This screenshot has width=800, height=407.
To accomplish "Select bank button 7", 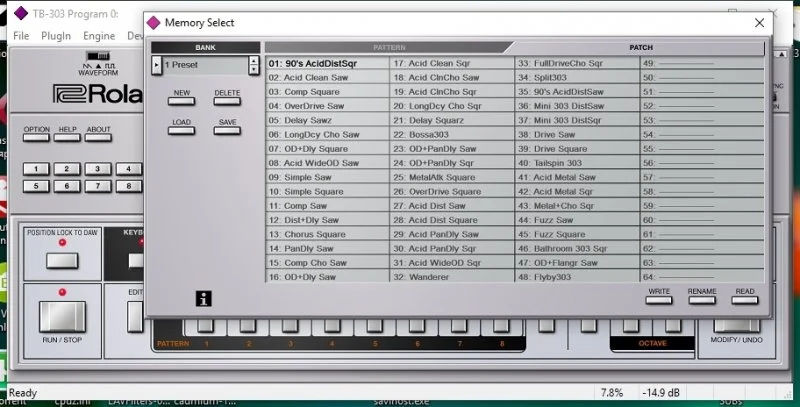I will (x=98, y=186).
